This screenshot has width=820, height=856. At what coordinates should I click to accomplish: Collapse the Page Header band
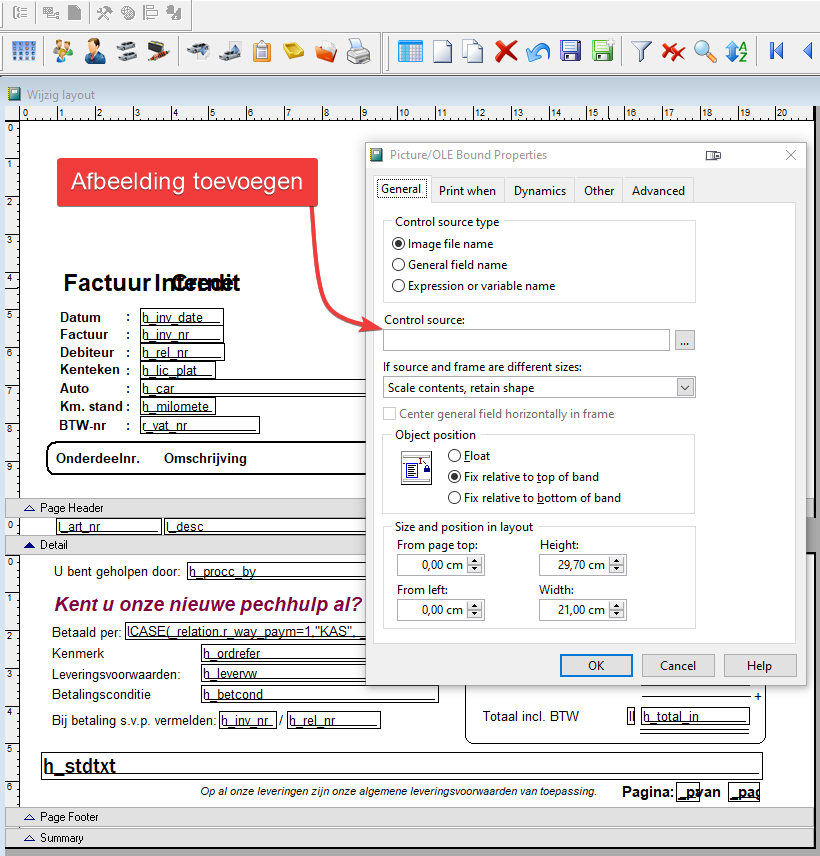(x=29, y=508)
